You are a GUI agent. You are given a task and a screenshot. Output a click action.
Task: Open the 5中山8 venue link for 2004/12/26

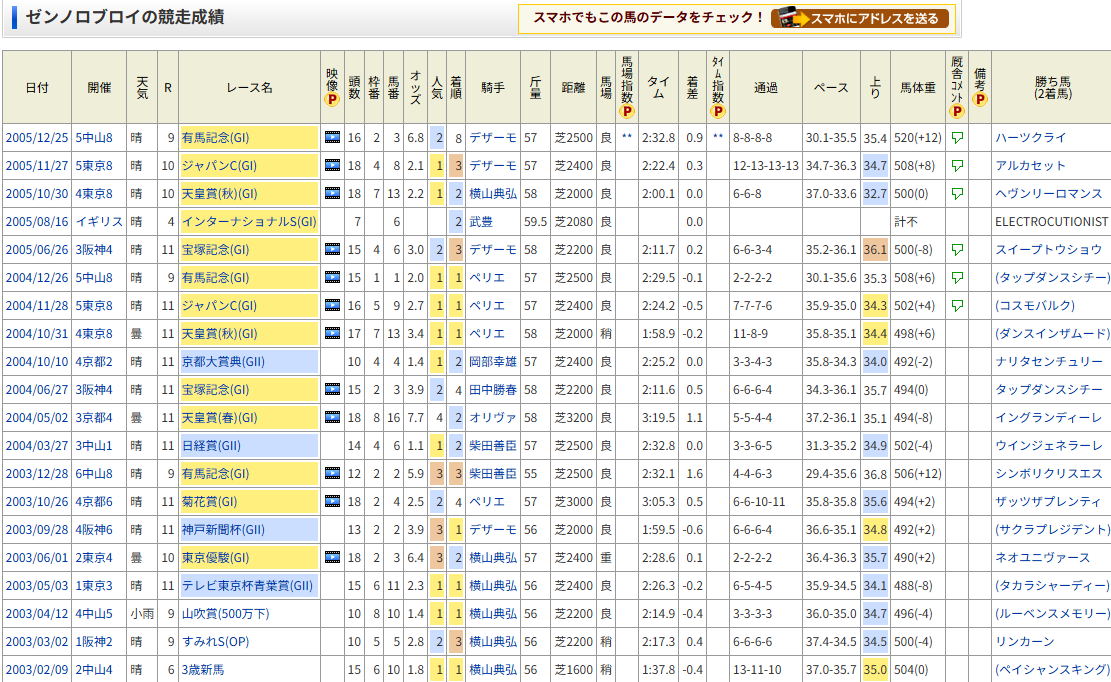[94, 278]
